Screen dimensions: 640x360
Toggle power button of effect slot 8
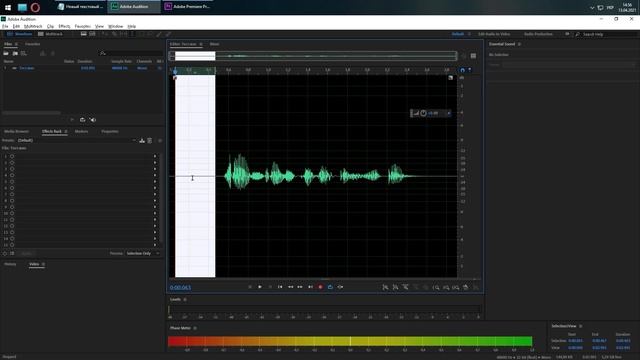tap(12, 200)
